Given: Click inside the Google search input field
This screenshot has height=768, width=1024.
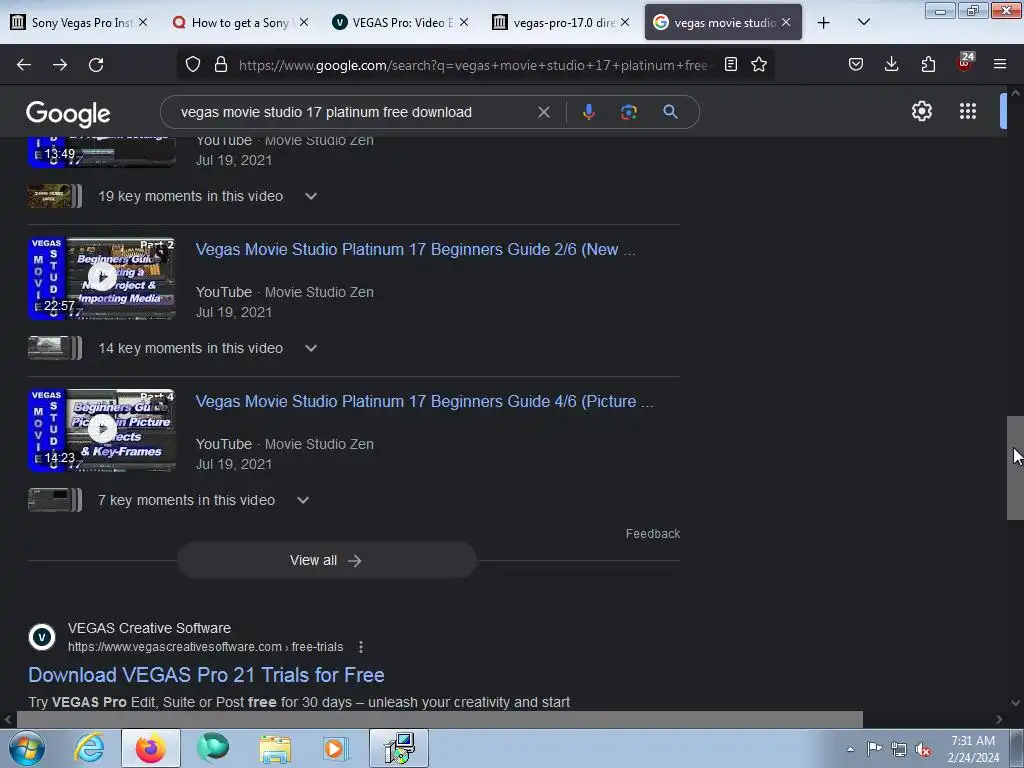Looking at the screenshot, I should (353, 112).
